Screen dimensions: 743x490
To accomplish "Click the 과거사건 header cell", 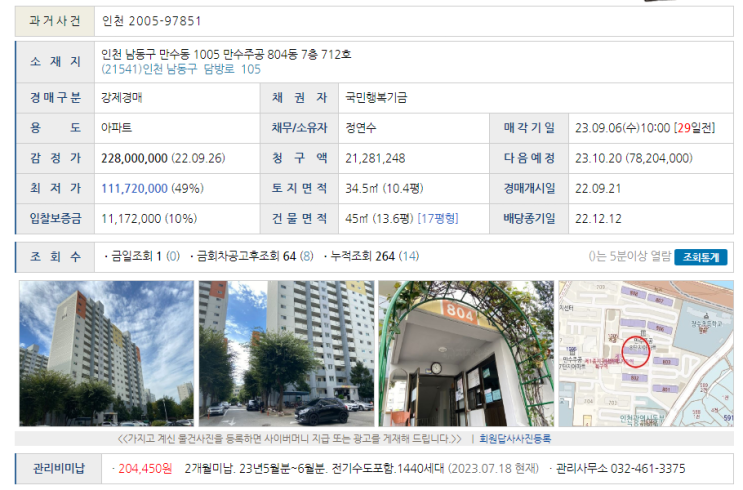I will [x=55, y=21].
